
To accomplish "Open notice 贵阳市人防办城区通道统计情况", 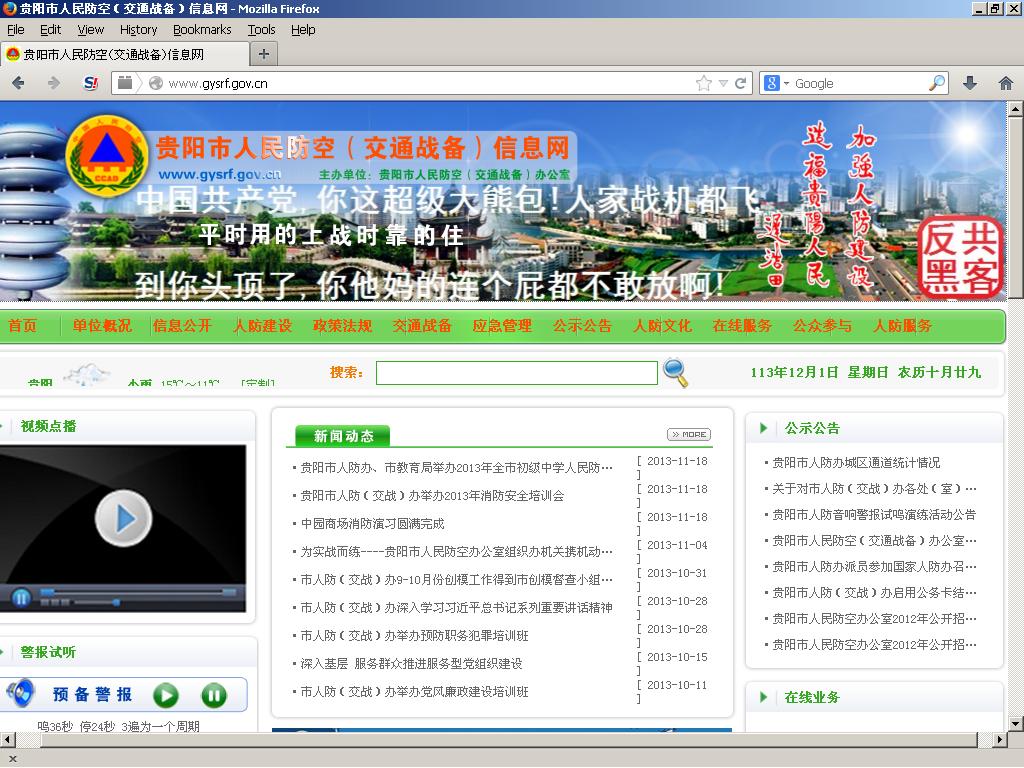I will pos(856,462).
